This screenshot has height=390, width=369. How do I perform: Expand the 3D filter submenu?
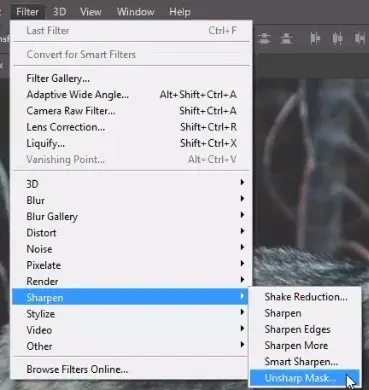(x=131, y=184)
